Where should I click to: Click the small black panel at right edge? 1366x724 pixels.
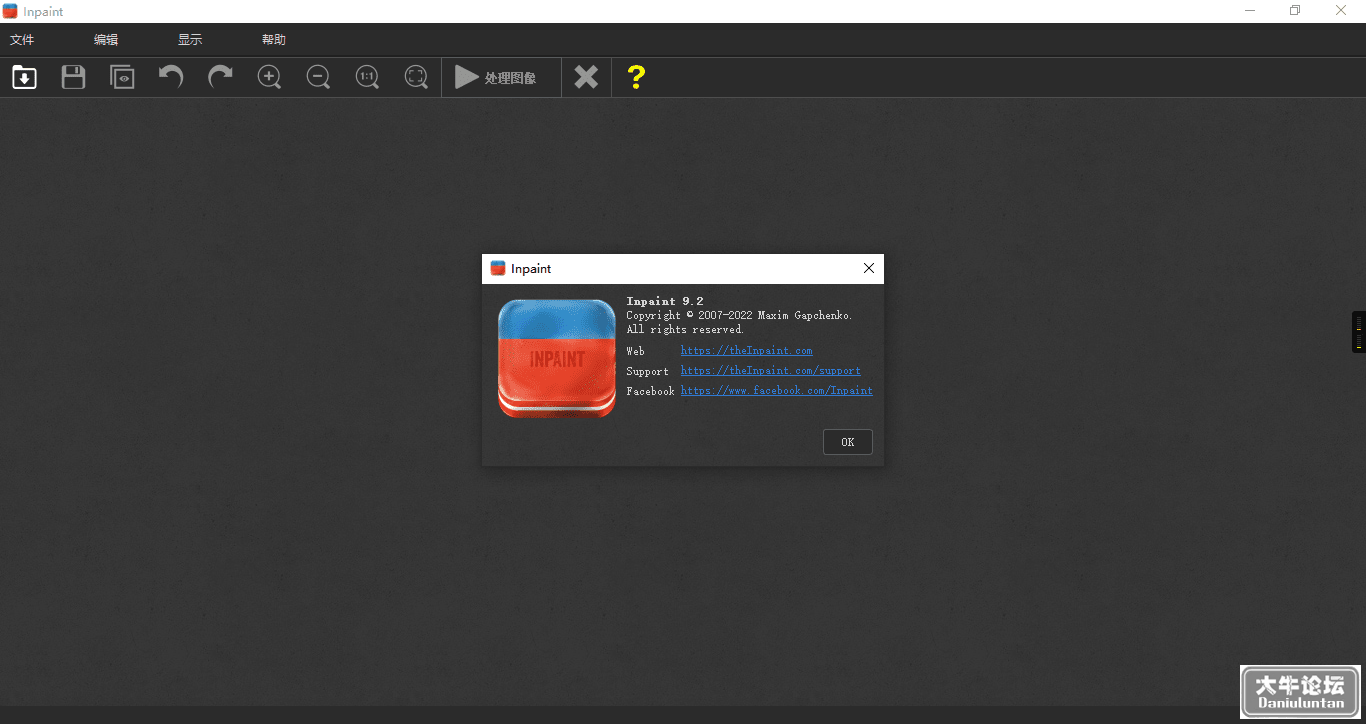(1359, 332)
